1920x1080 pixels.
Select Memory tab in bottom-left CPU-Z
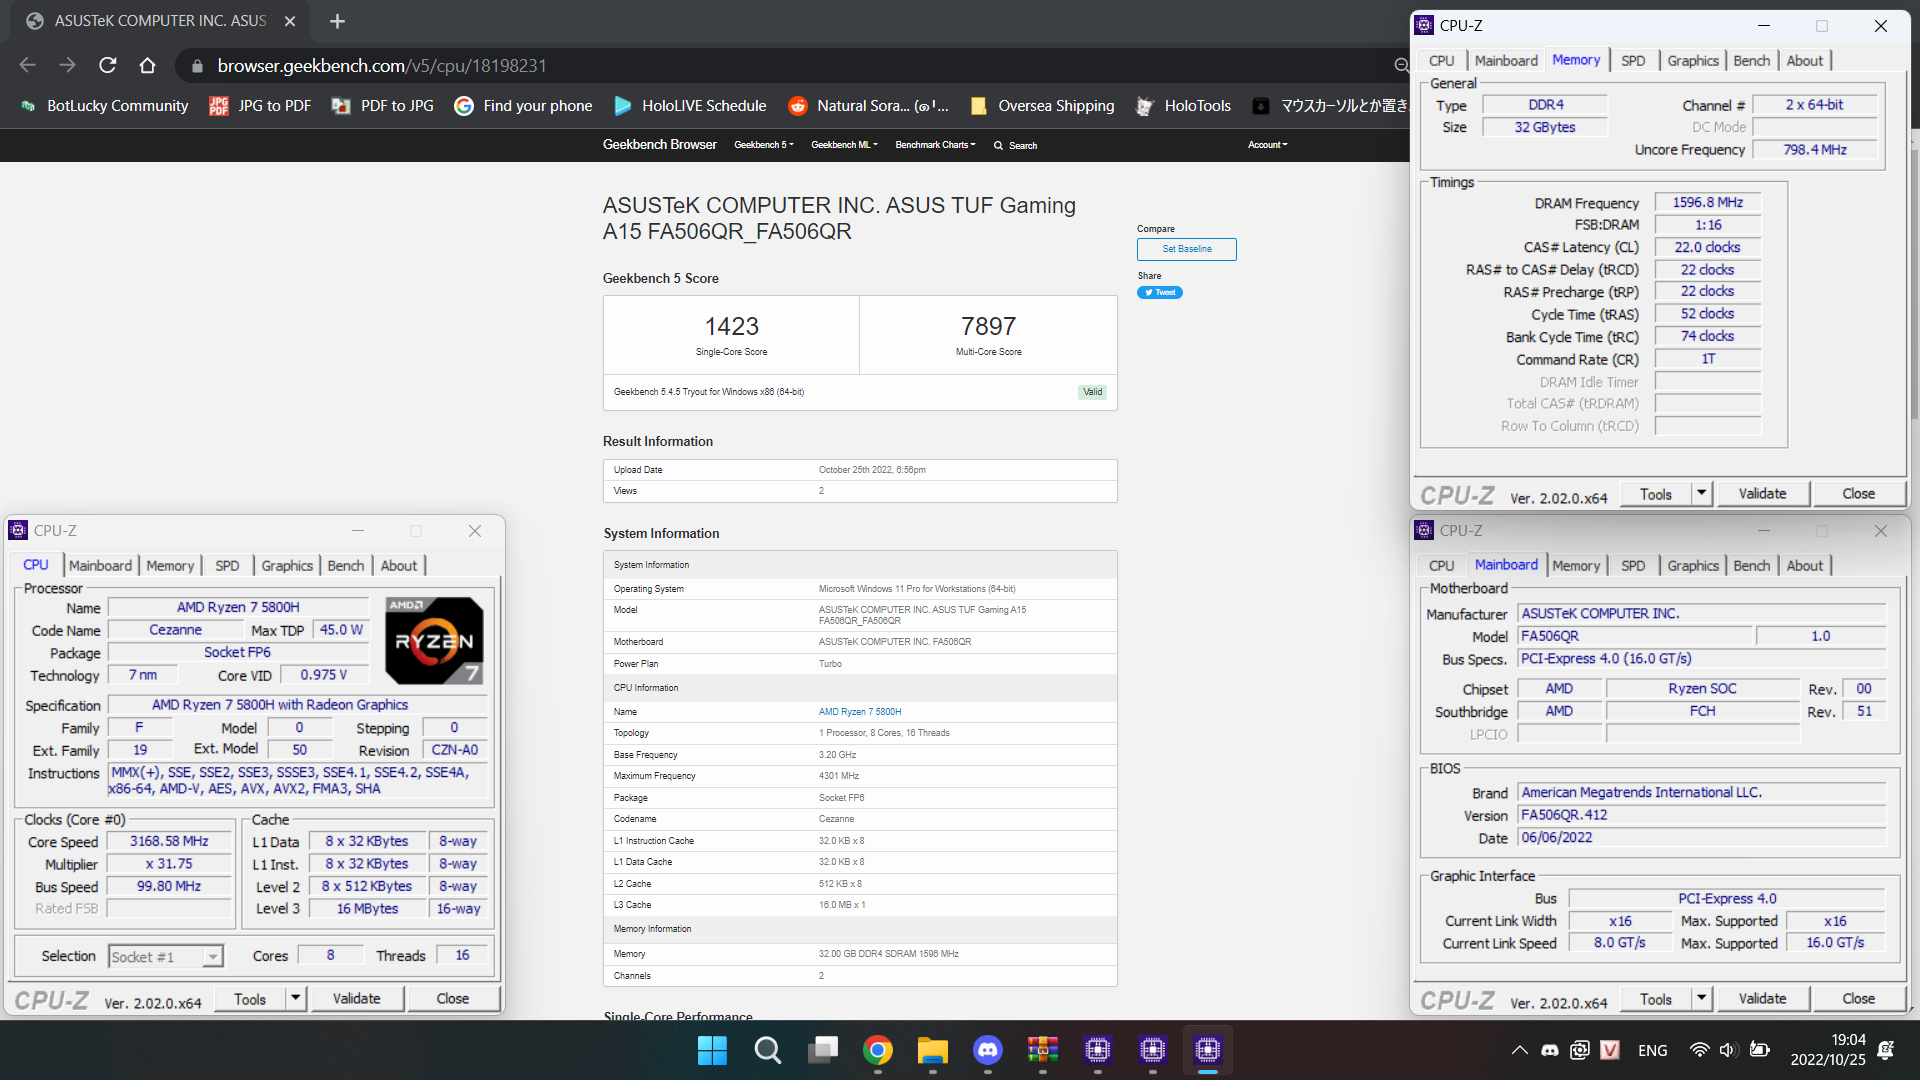[170, 566]
